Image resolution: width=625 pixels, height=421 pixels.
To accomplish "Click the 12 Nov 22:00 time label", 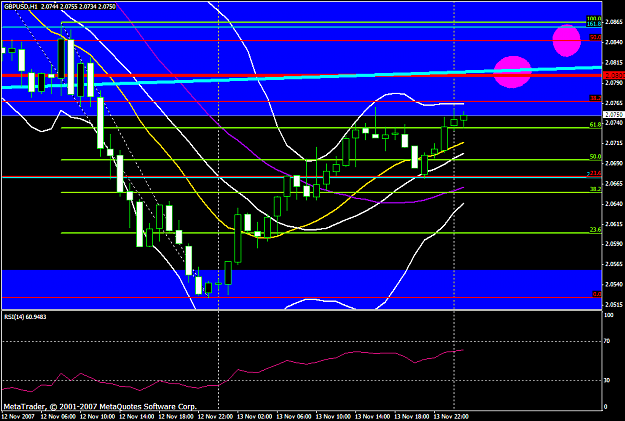I will (x=215, y=417).
